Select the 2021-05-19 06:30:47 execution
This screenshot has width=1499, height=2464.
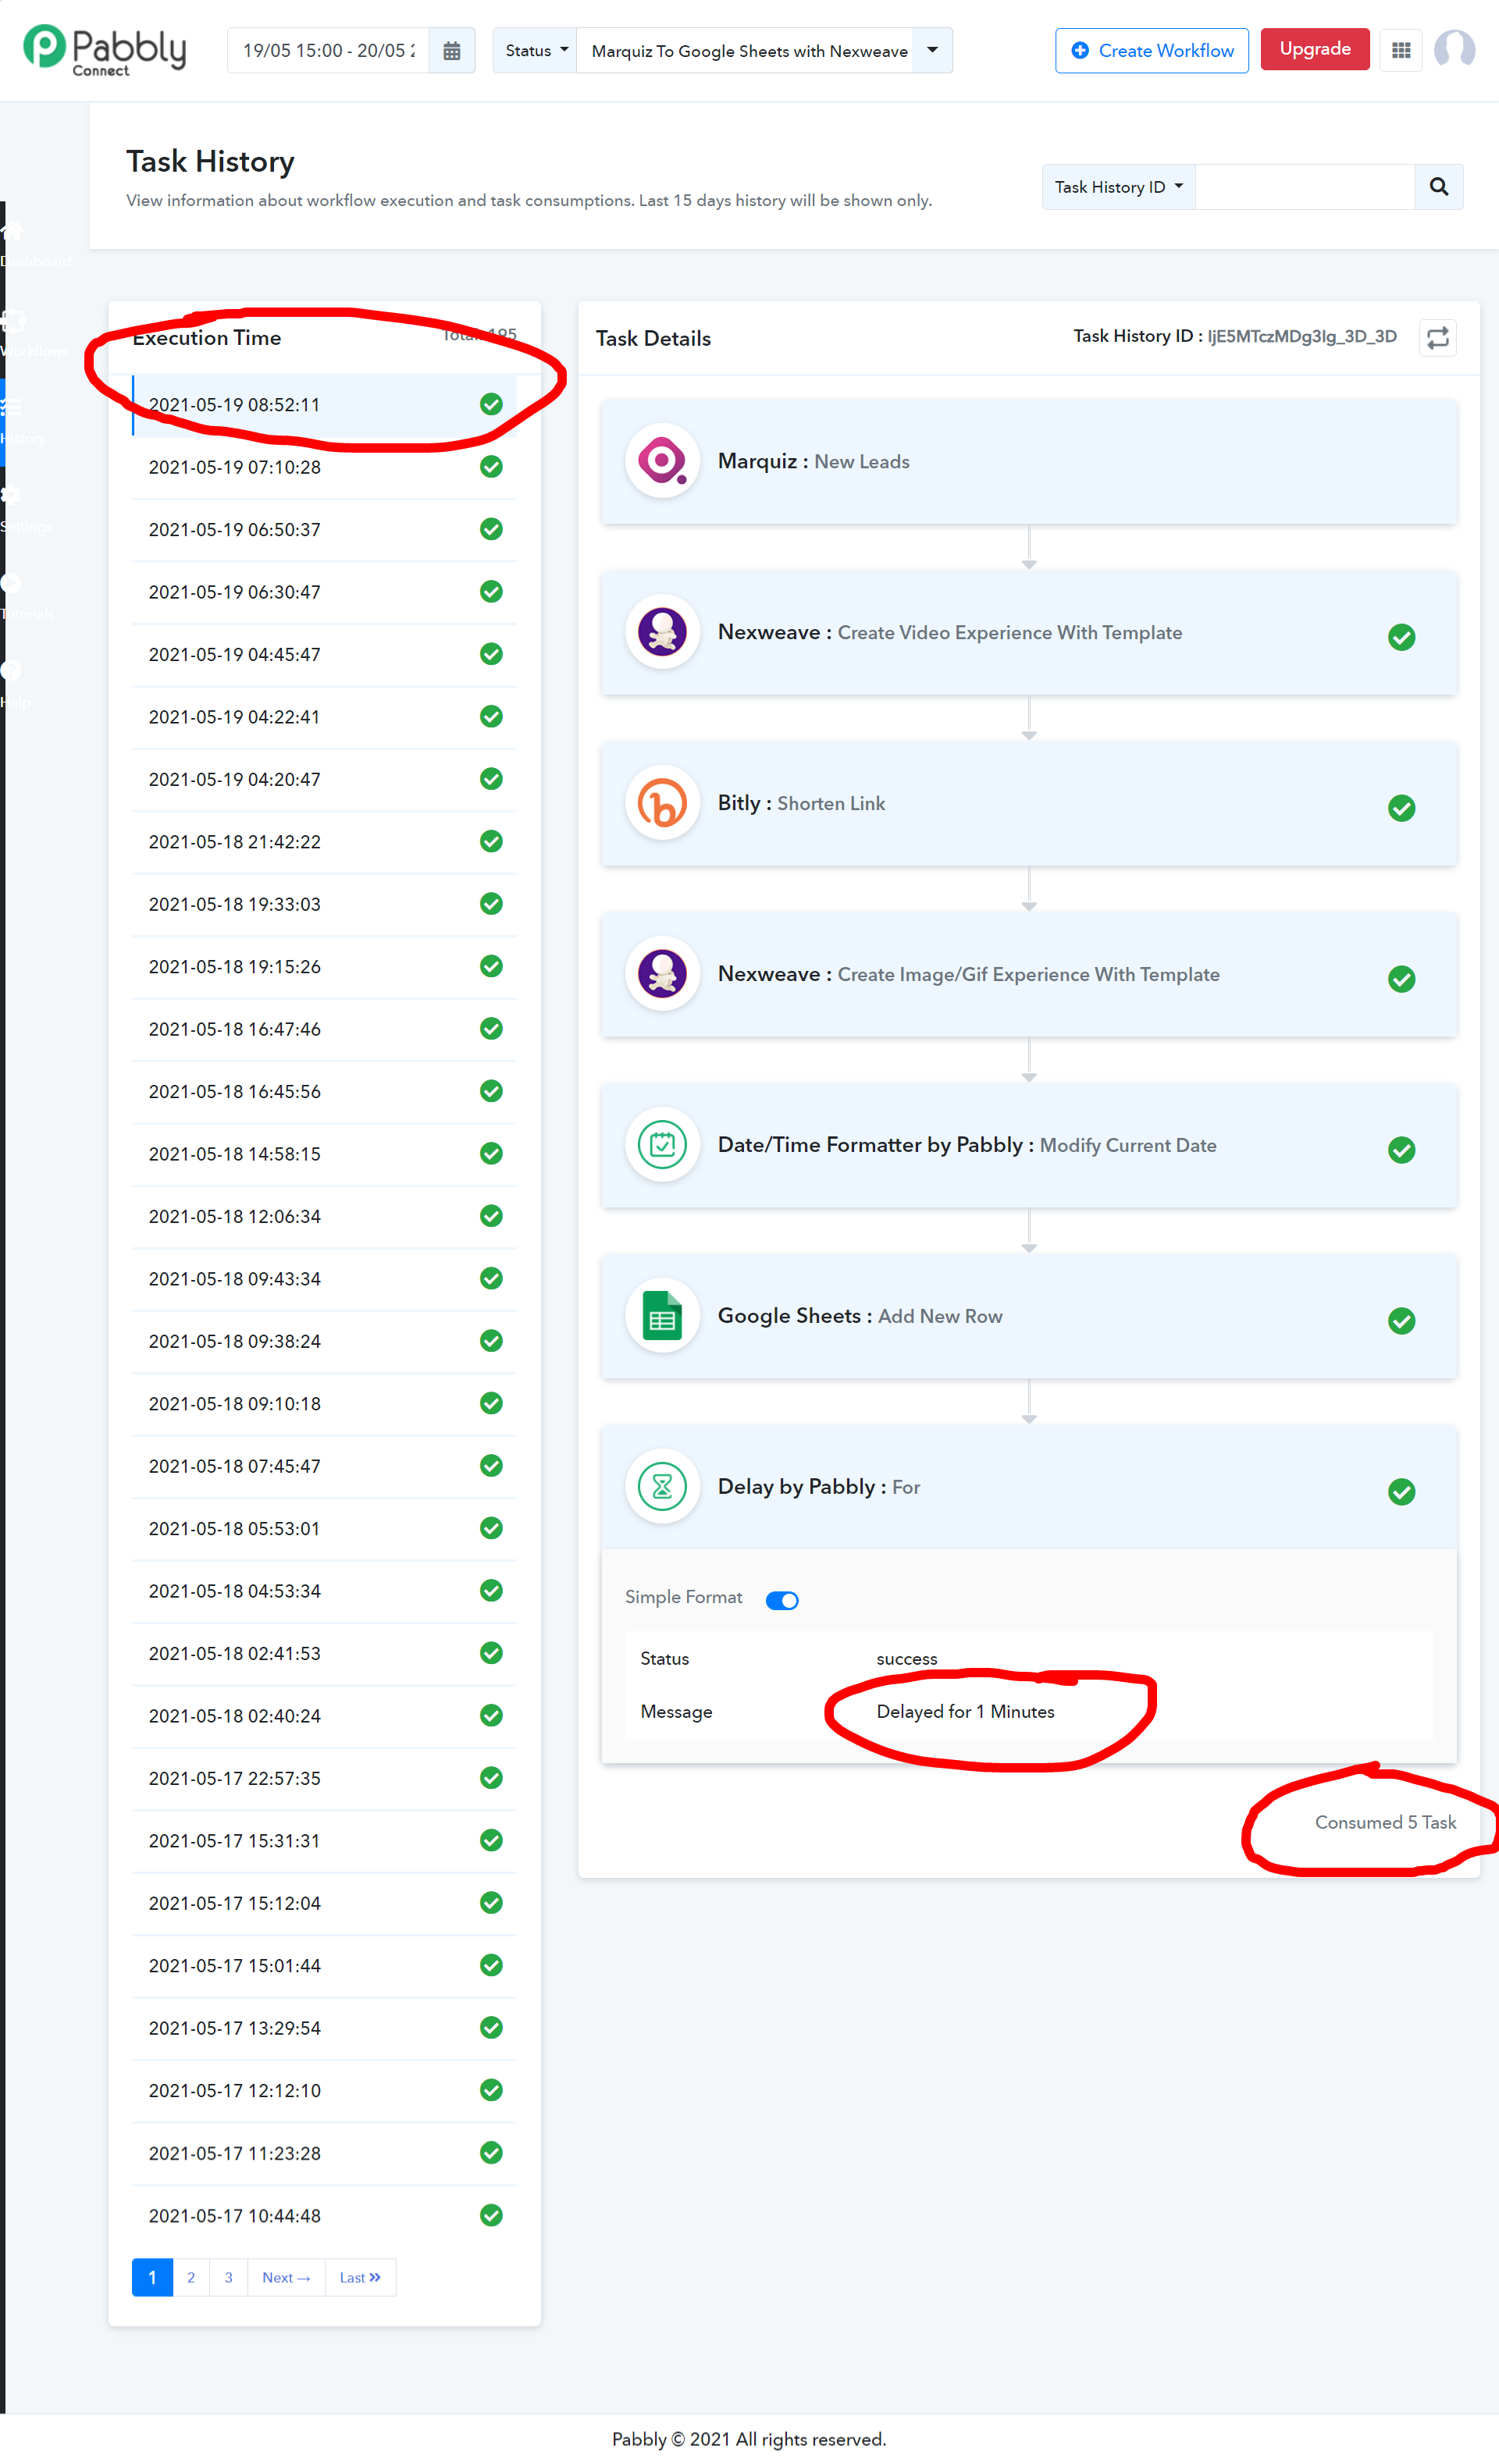(x=325, y=592)
